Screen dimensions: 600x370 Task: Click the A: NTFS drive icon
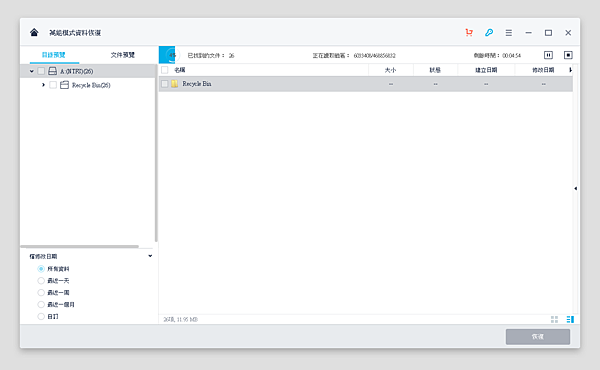coord(52,71)
